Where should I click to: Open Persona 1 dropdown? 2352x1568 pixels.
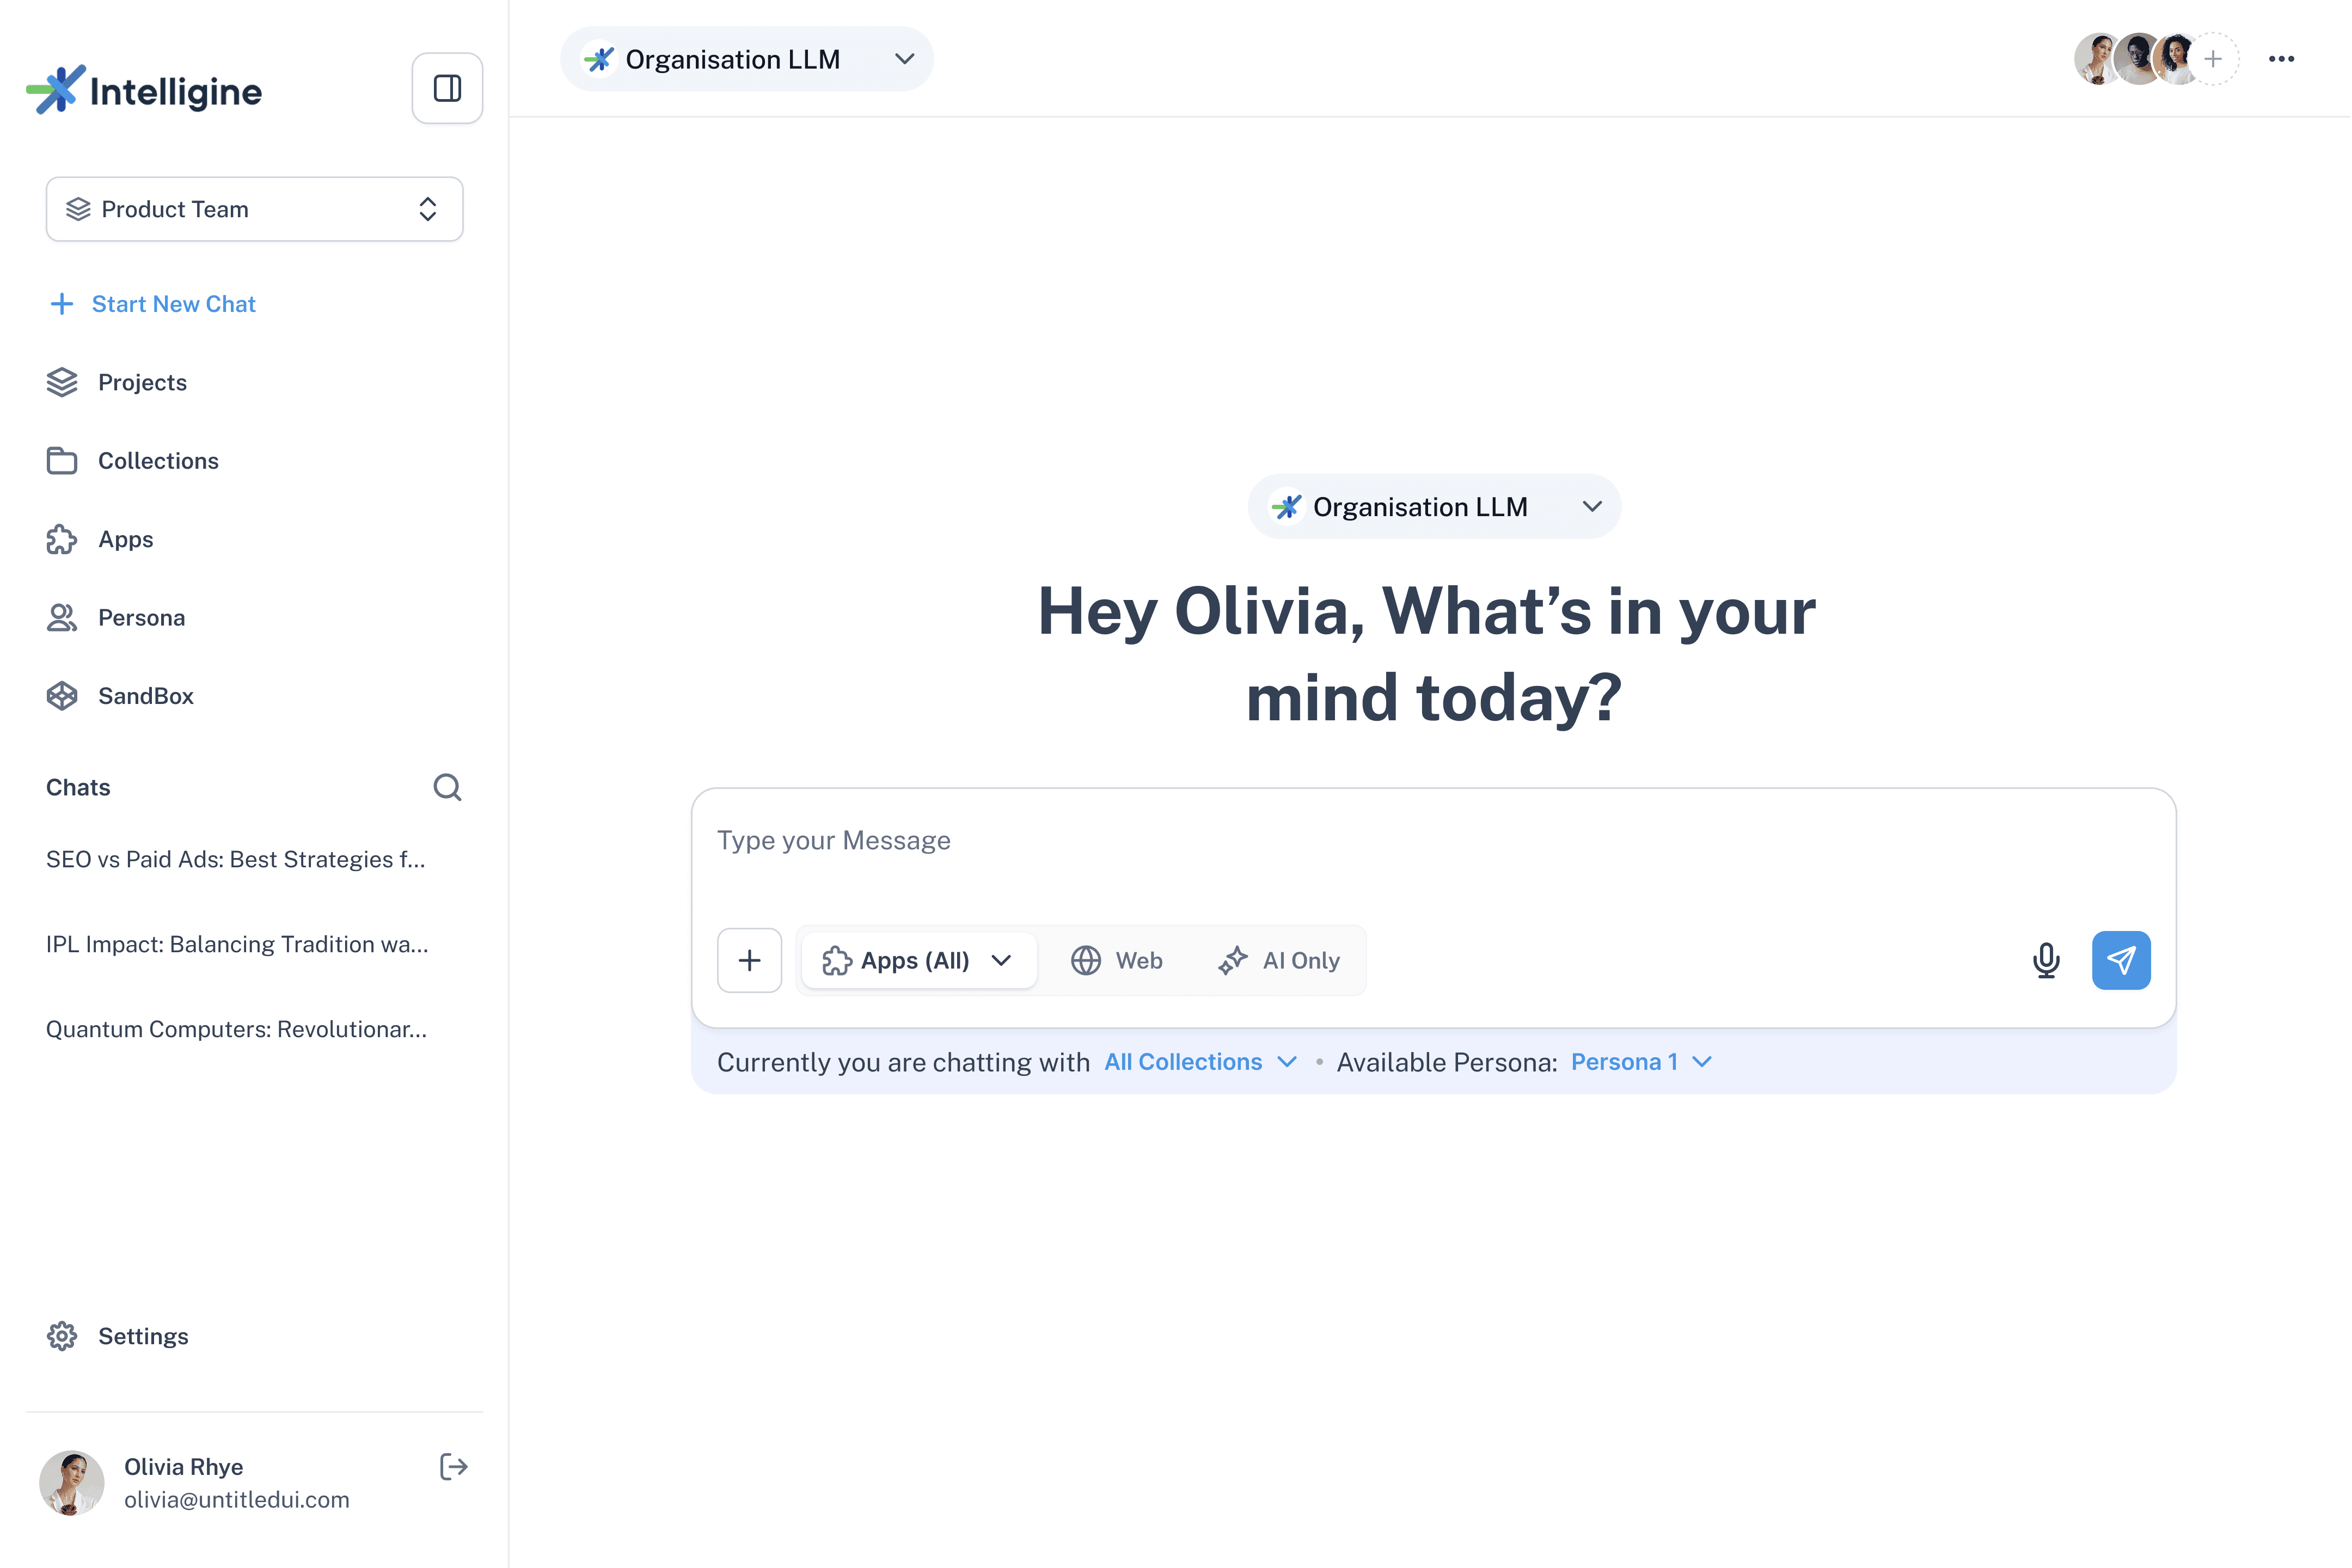coord(1640,1062)
